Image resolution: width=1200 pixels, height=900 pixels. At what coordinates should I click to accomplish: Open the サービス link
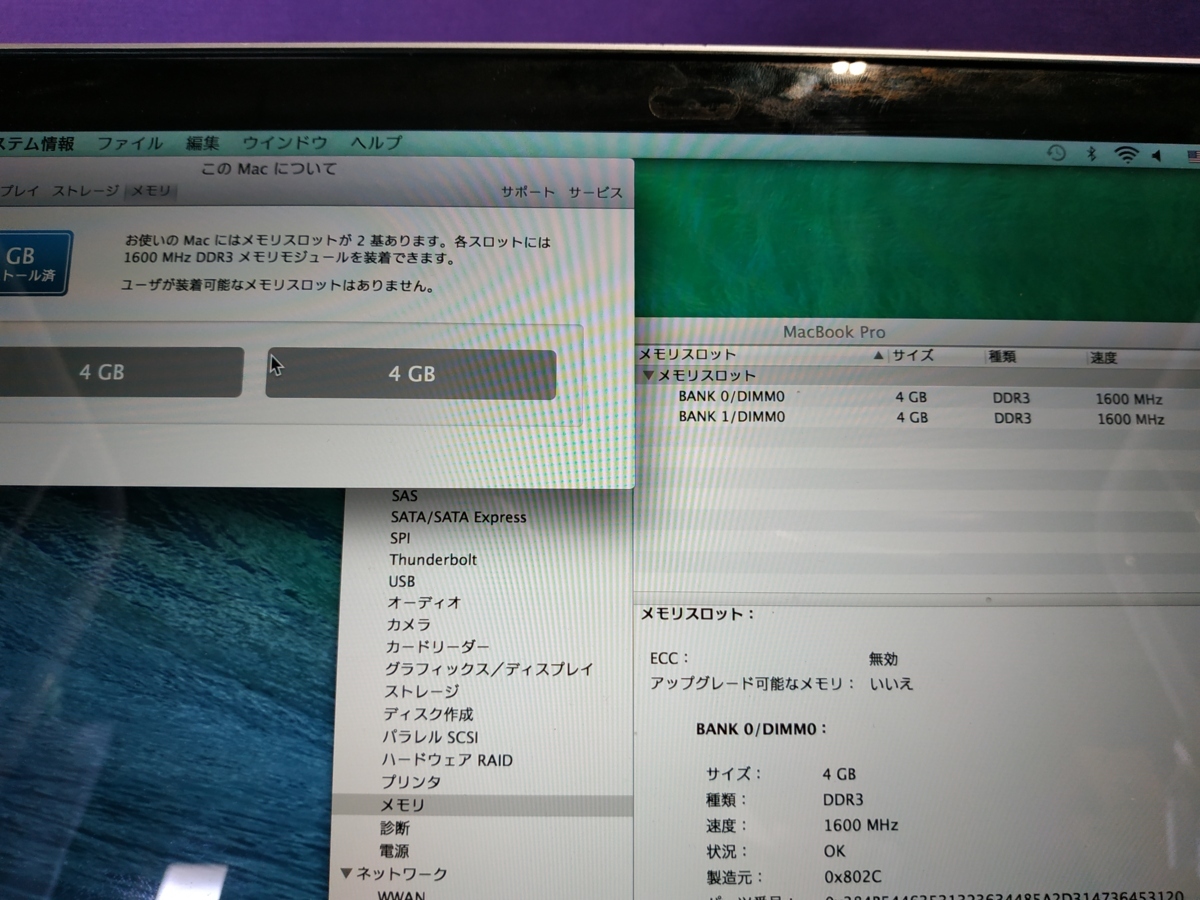595,193
